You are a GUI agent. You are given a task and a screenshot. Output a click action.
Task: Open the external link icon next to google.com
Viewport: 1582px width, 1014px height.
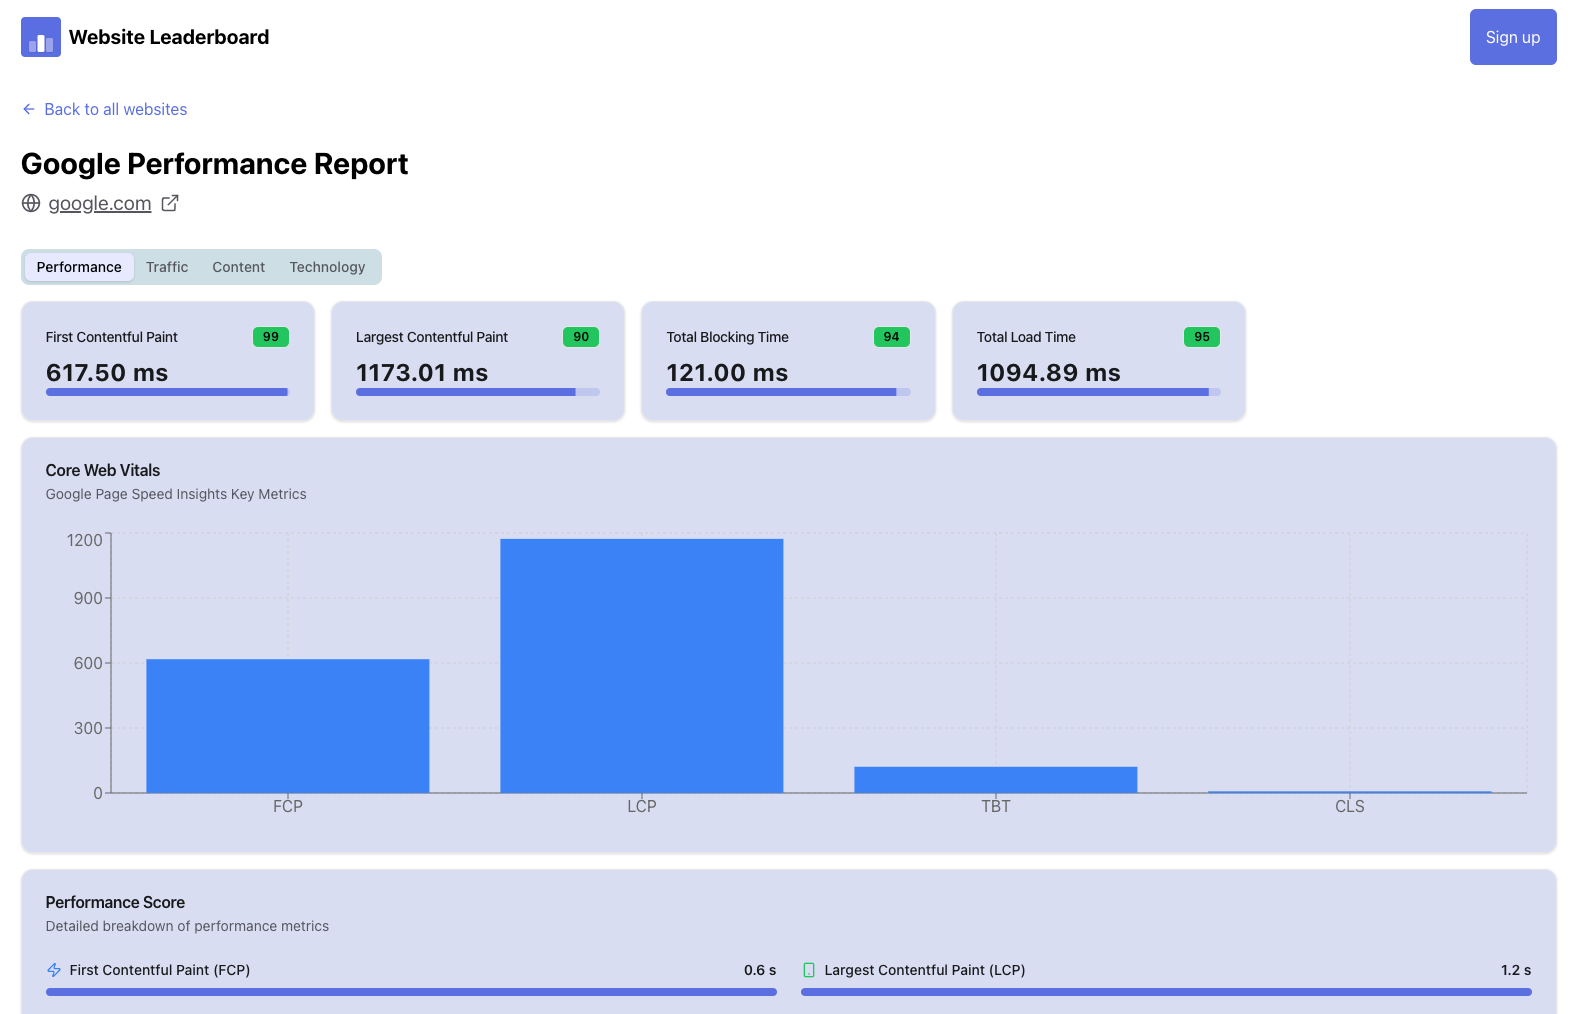(170, 203)
